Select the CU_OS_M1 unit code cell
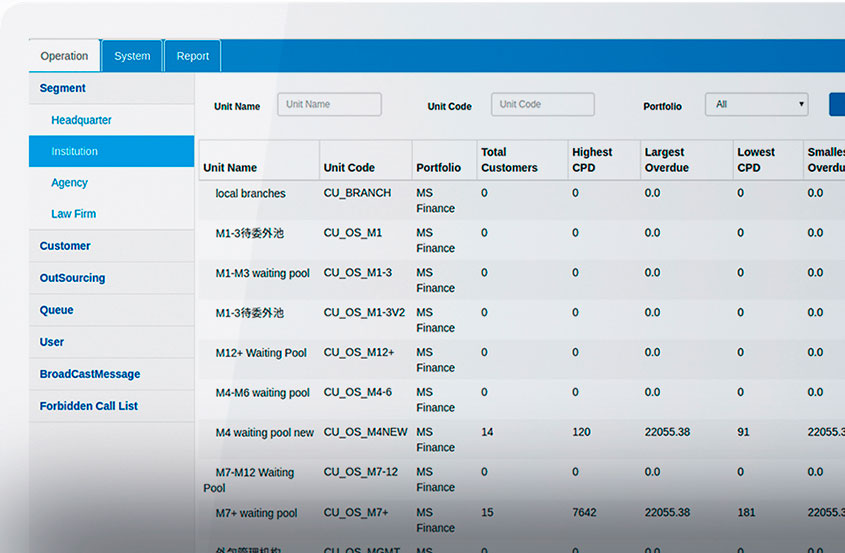The height and width of the screenshot is (553, 845). 353,233
